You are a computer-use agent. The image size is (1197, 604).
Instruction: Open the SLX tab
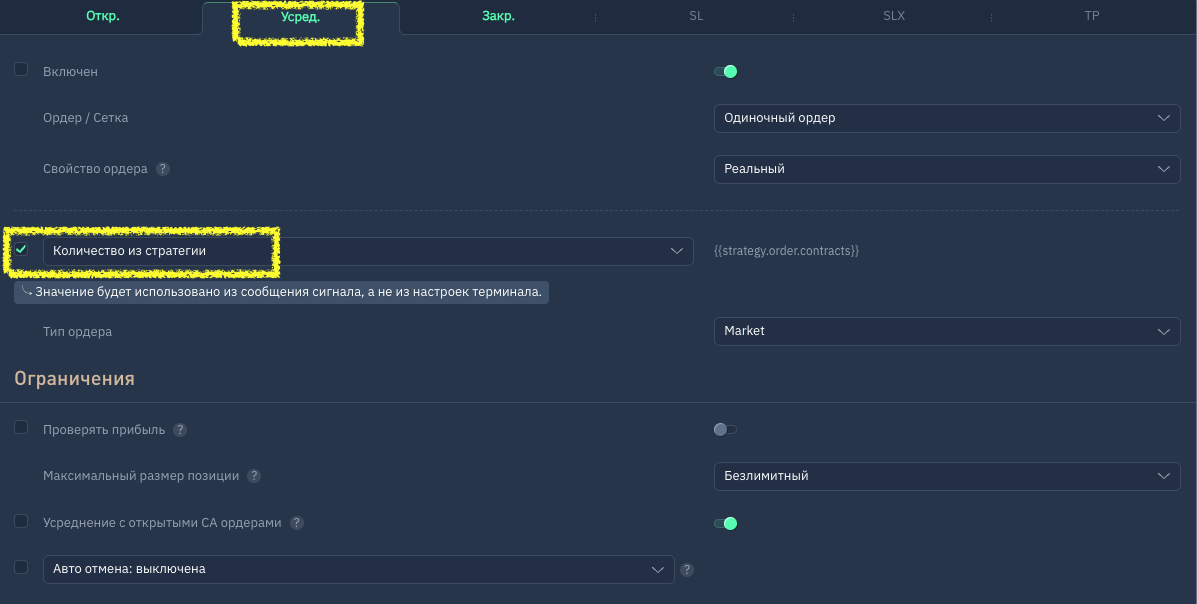pos(893,17)
